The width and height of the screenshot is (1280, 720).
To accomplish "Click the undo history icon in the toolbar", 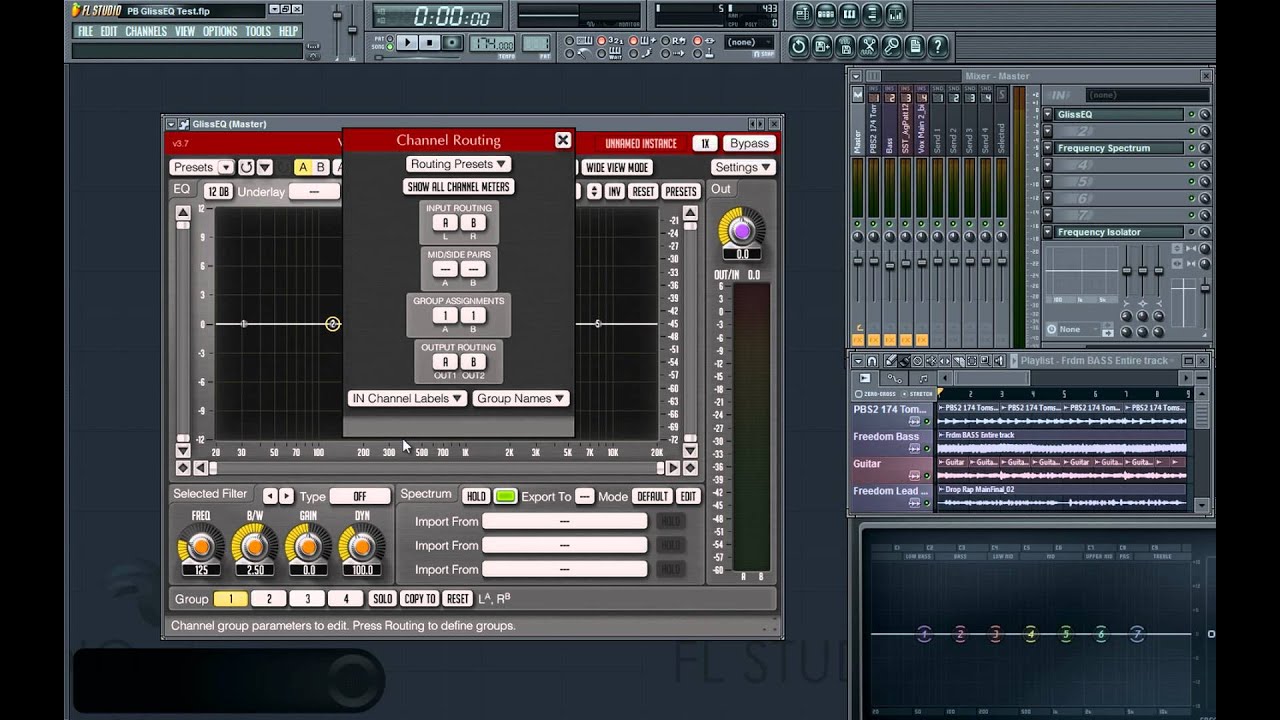I will (x=799, y=46).
